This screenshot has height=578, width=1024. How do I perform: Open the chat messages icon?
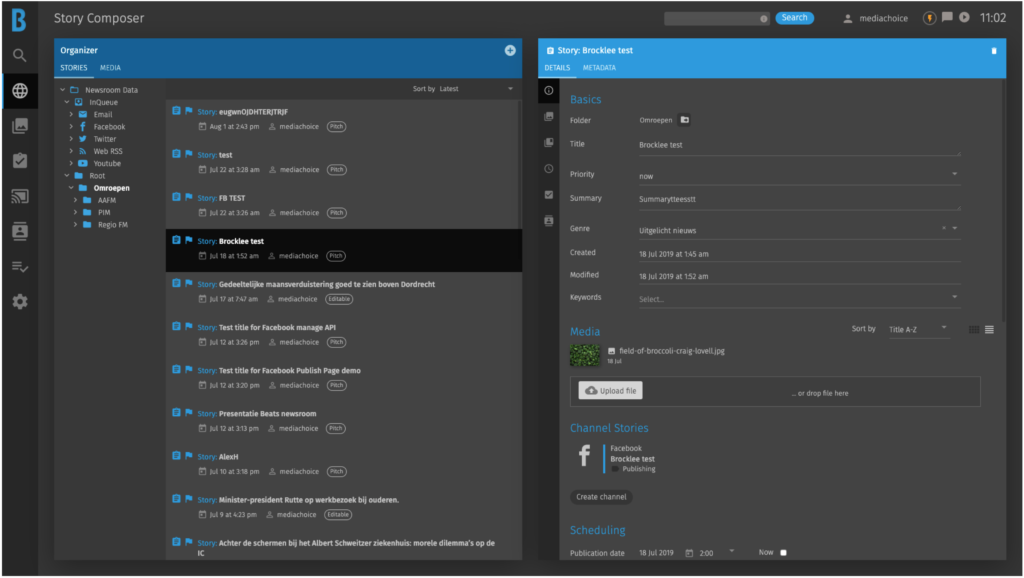(x=947, y=18)
